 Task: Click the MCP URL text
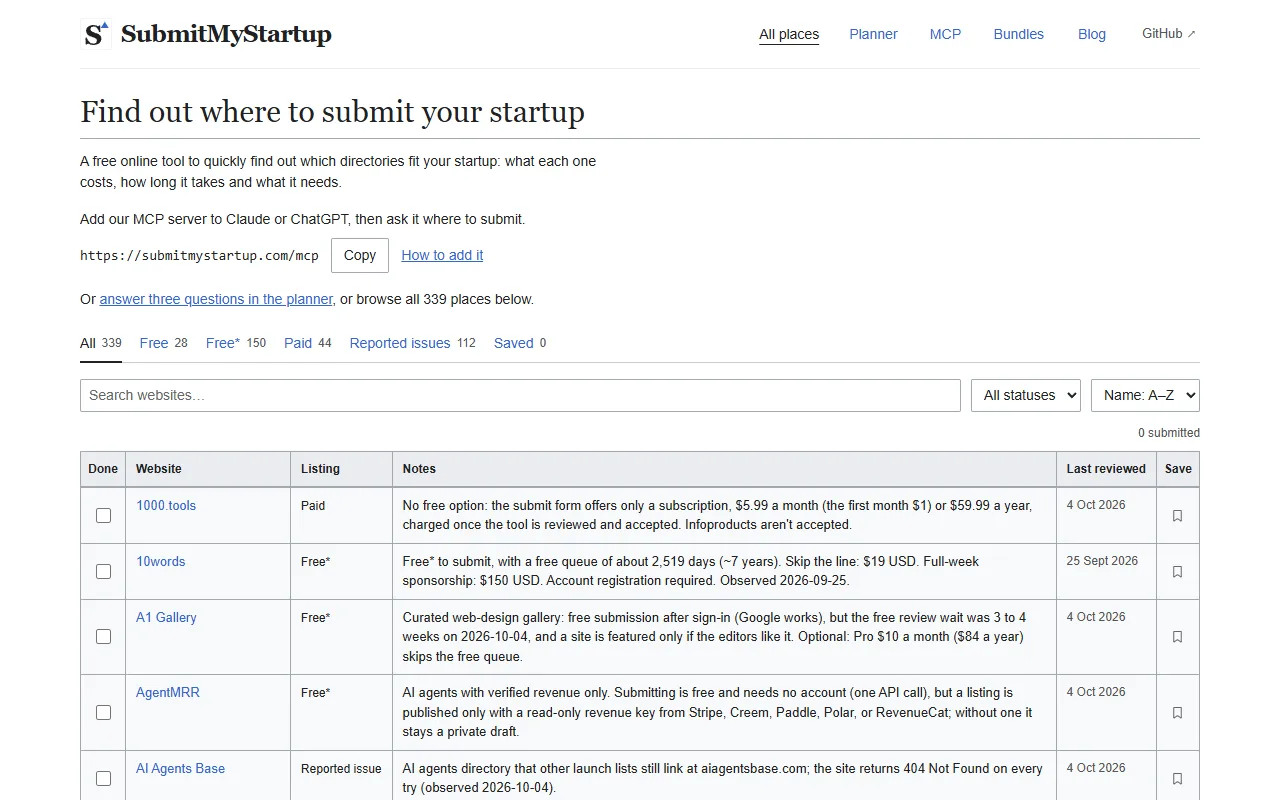coord(199,256)
